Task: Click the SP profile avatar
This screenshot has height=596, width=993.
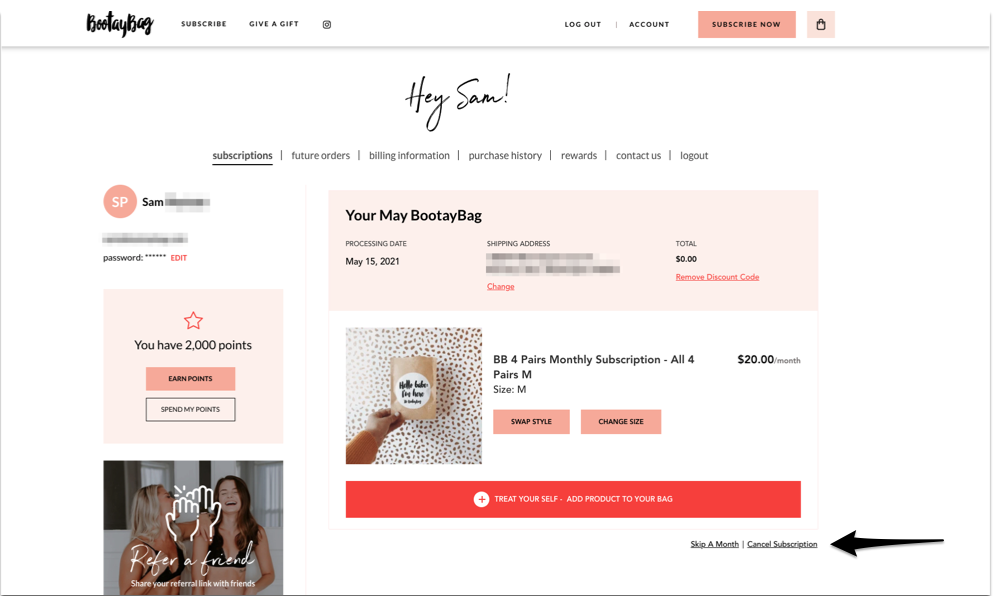Action: (x=120, y=201)
